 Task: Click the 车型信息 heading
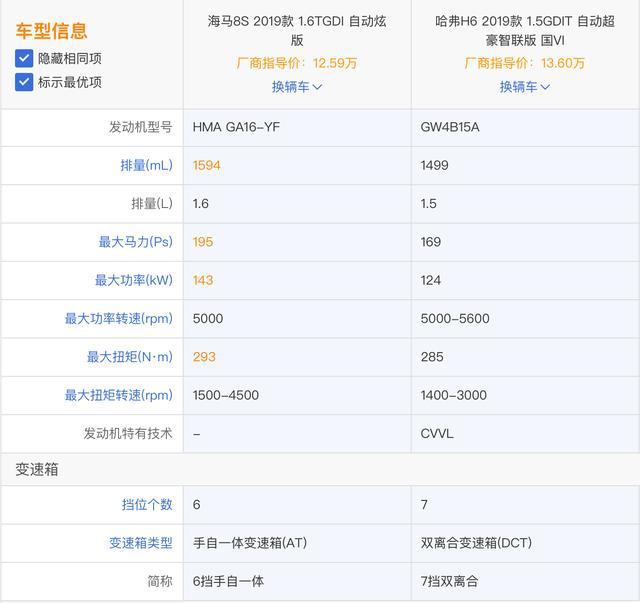point(51,31)
